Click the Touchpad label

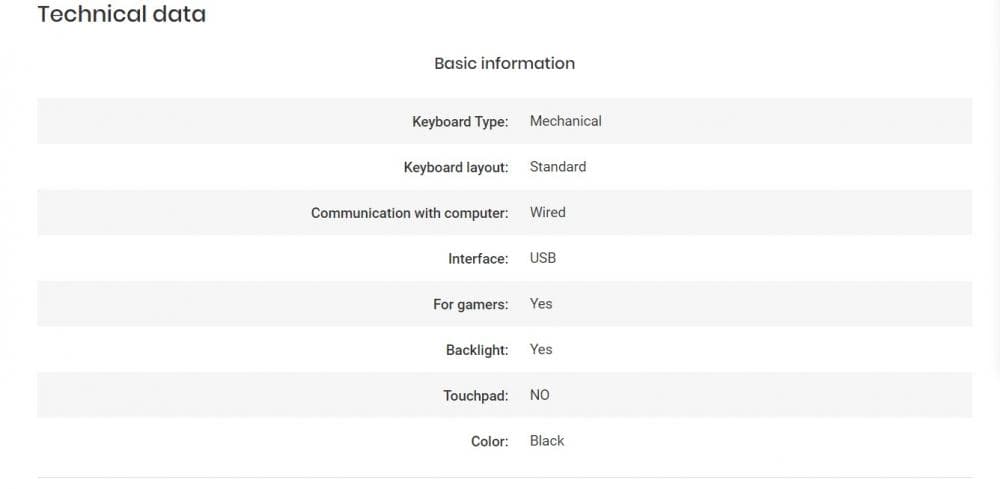476,396
